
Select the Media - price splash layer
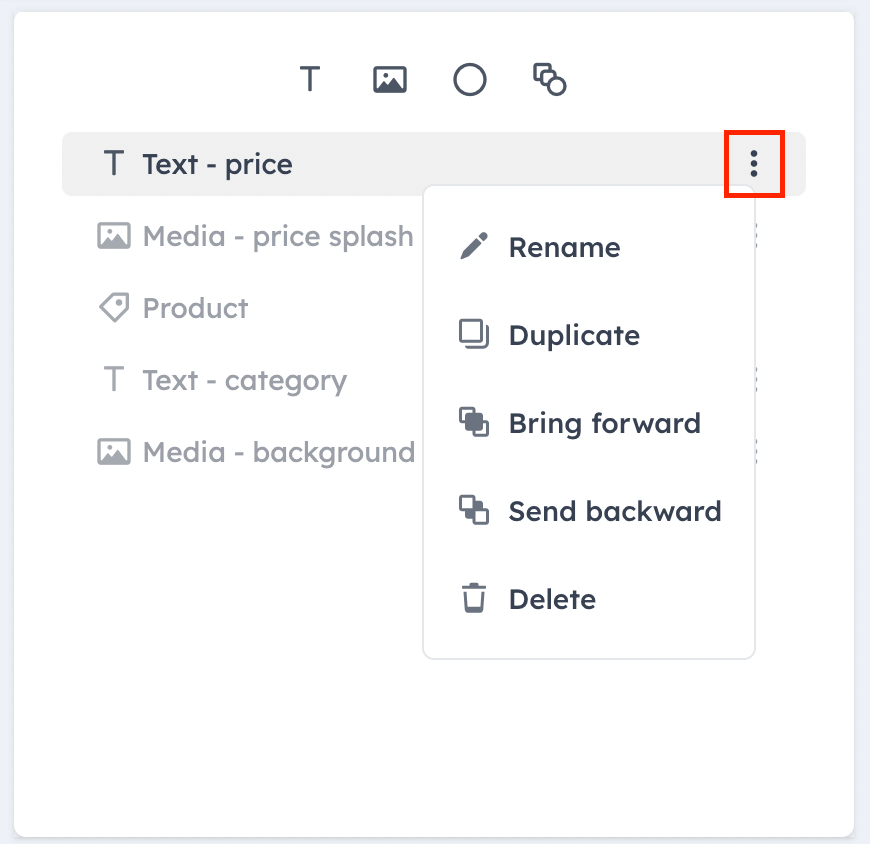(255, 236)
